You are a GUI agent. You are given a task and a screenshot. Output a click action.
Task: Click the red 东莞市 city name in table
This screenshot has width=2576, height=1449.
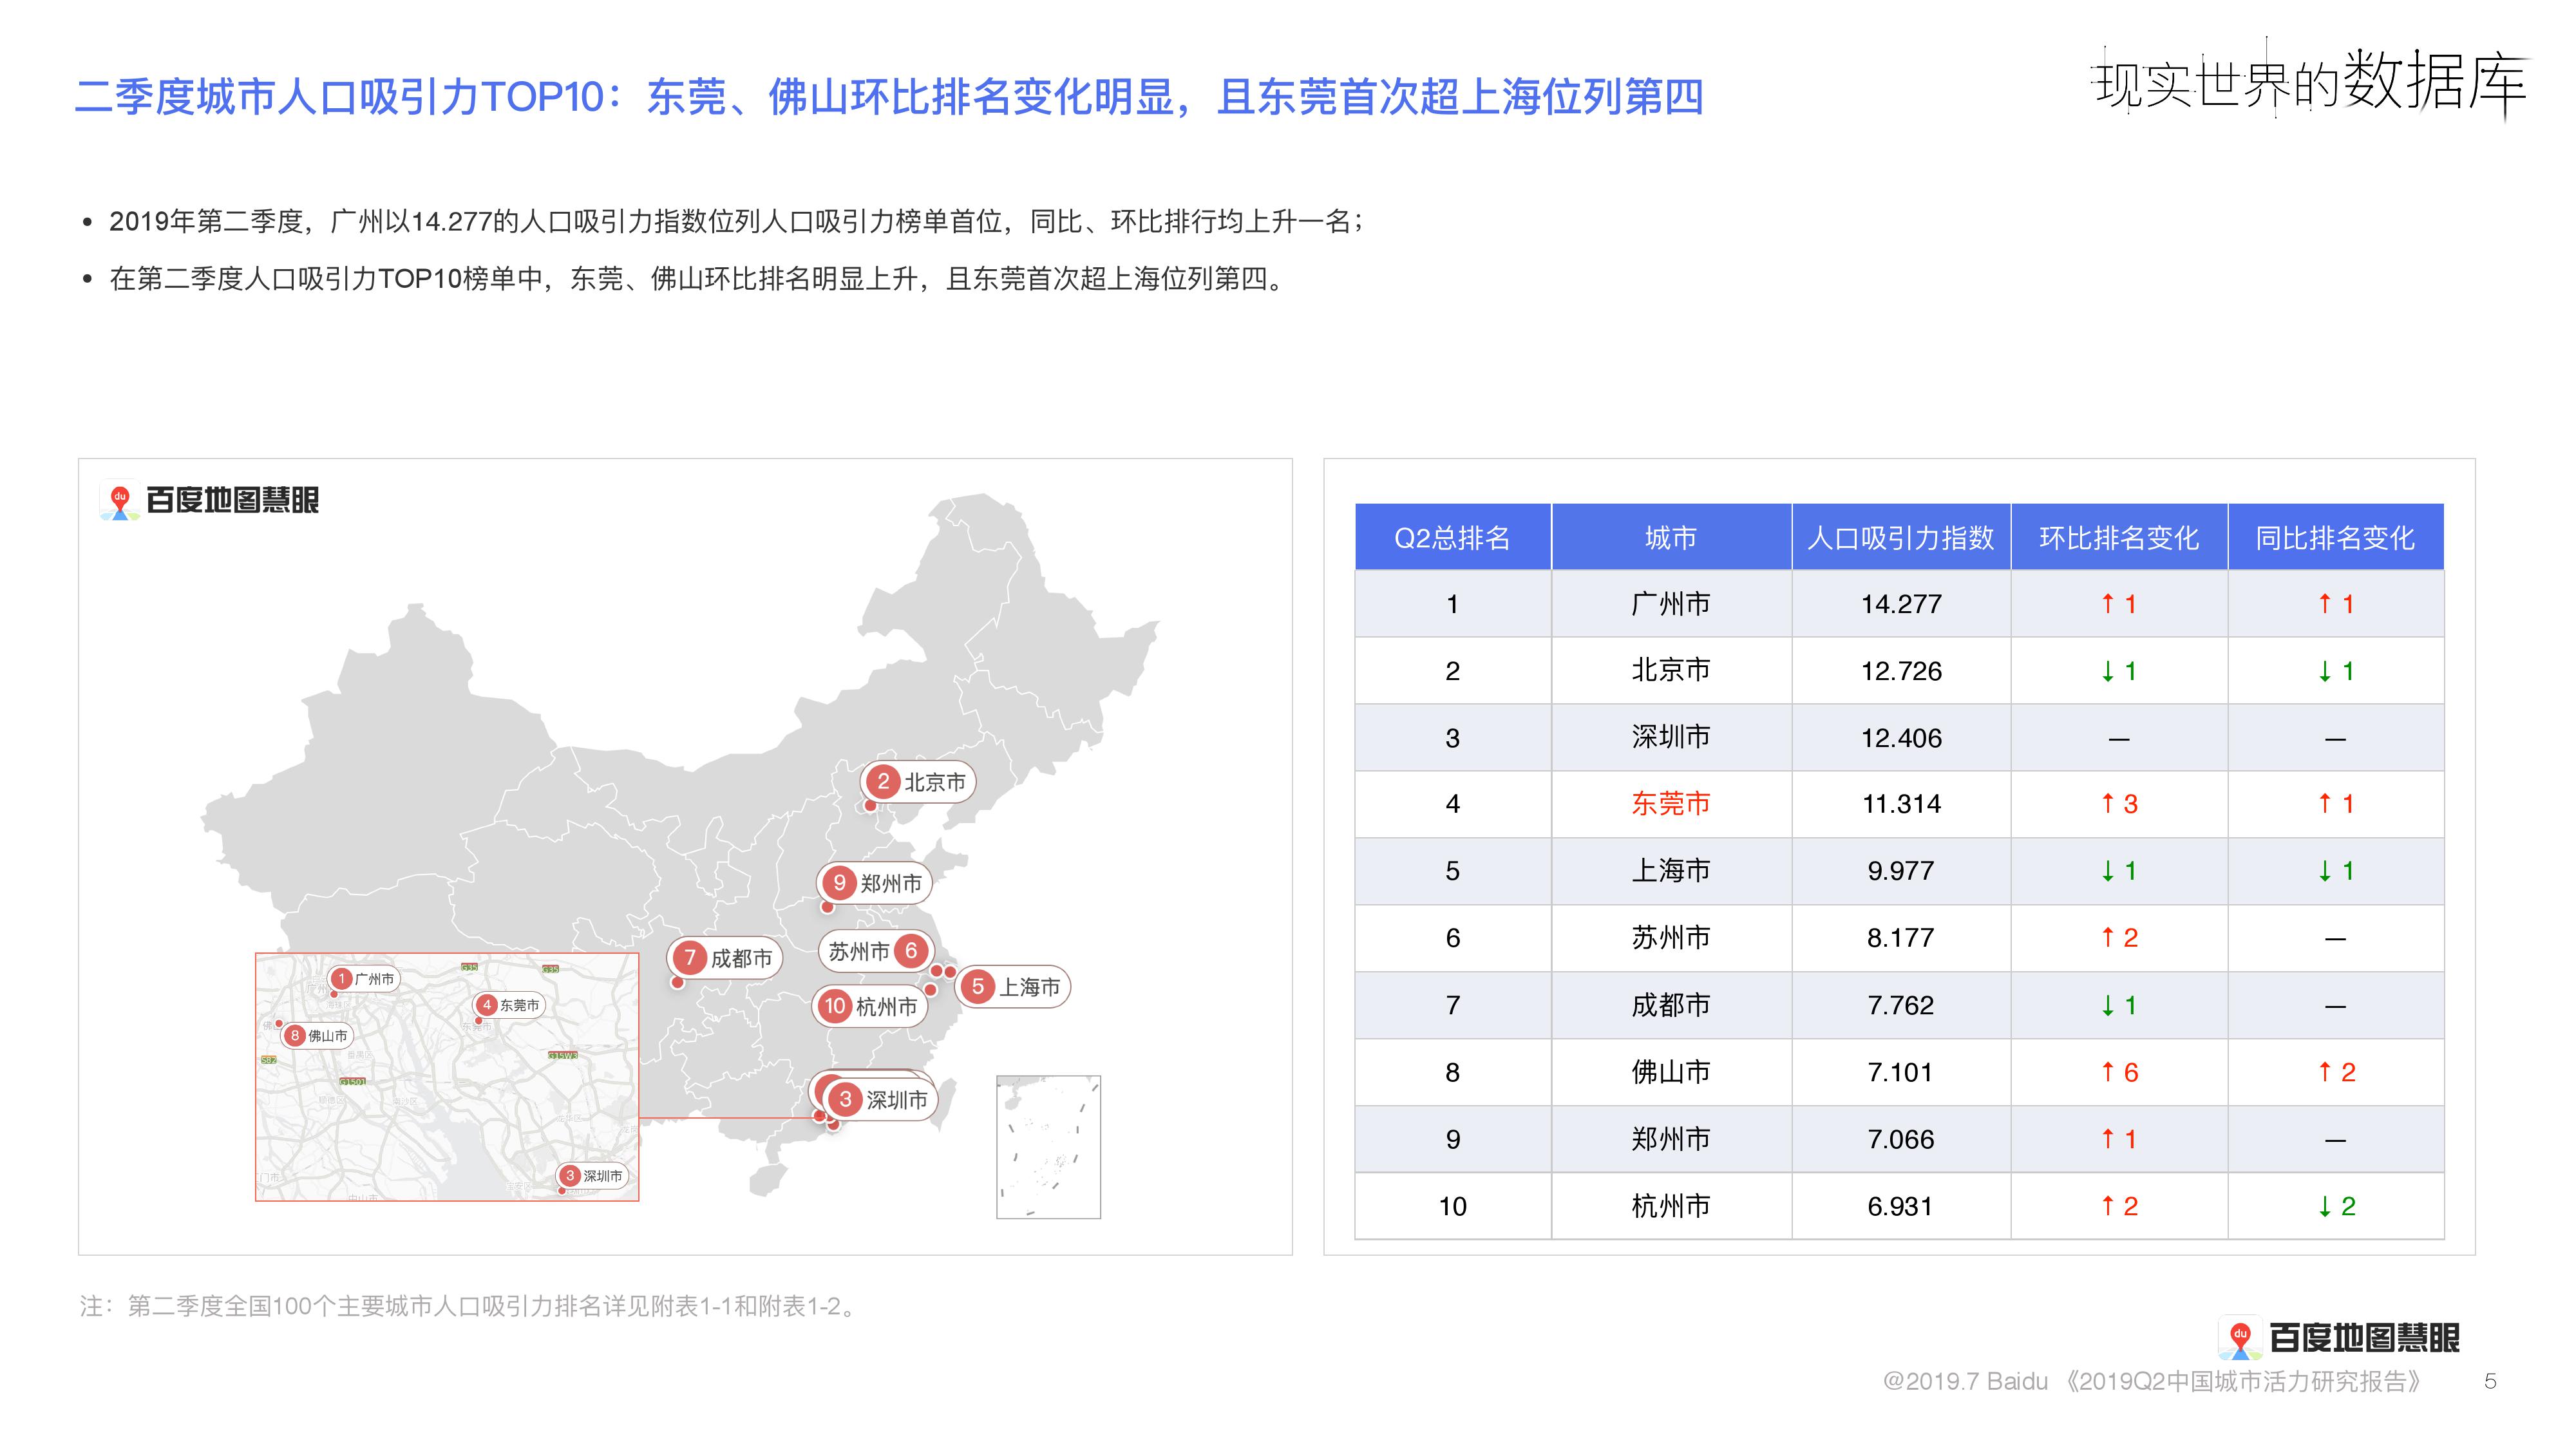click(x=1670, y=804)
